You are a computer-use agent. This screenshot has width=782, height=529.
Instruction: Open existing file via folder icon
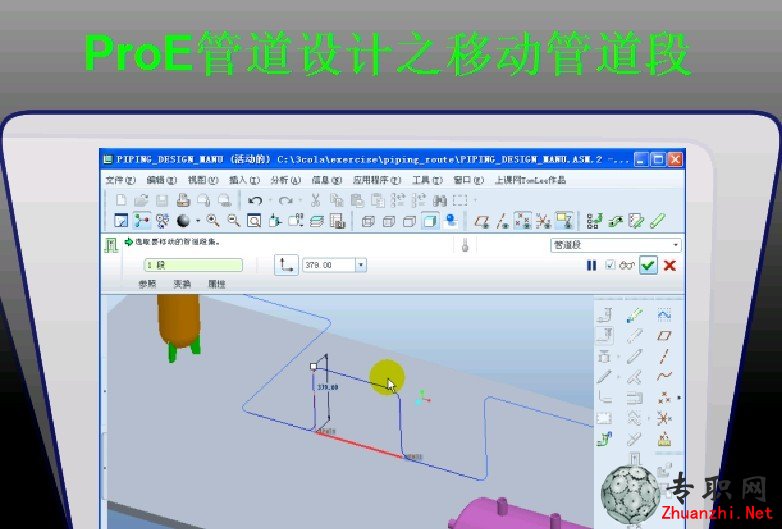141,200
